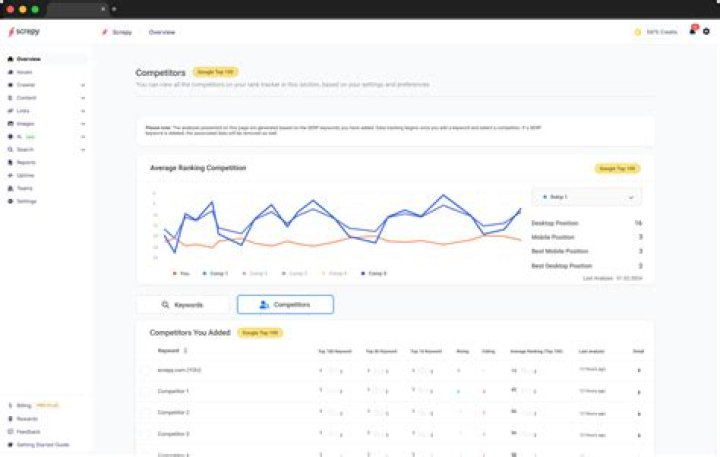720x457 pixels.
Task: Open Settings from the sidebar
Action: point(26,201)
